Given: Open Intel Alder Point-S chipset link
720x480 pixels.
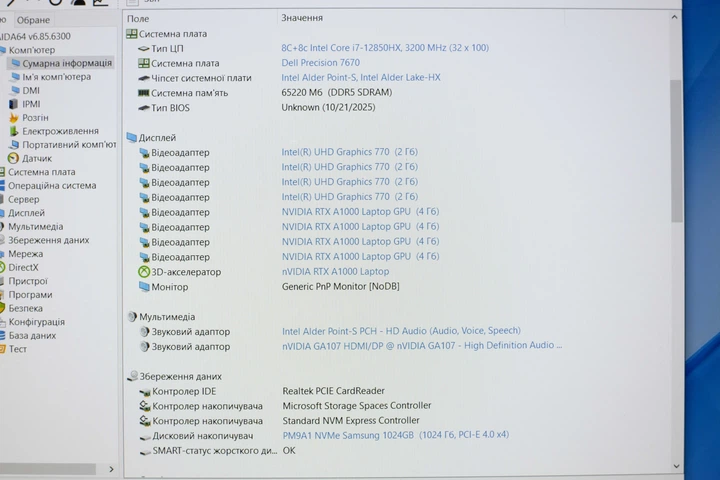Looking at the screenshot, I should click(x=360, y=77).
